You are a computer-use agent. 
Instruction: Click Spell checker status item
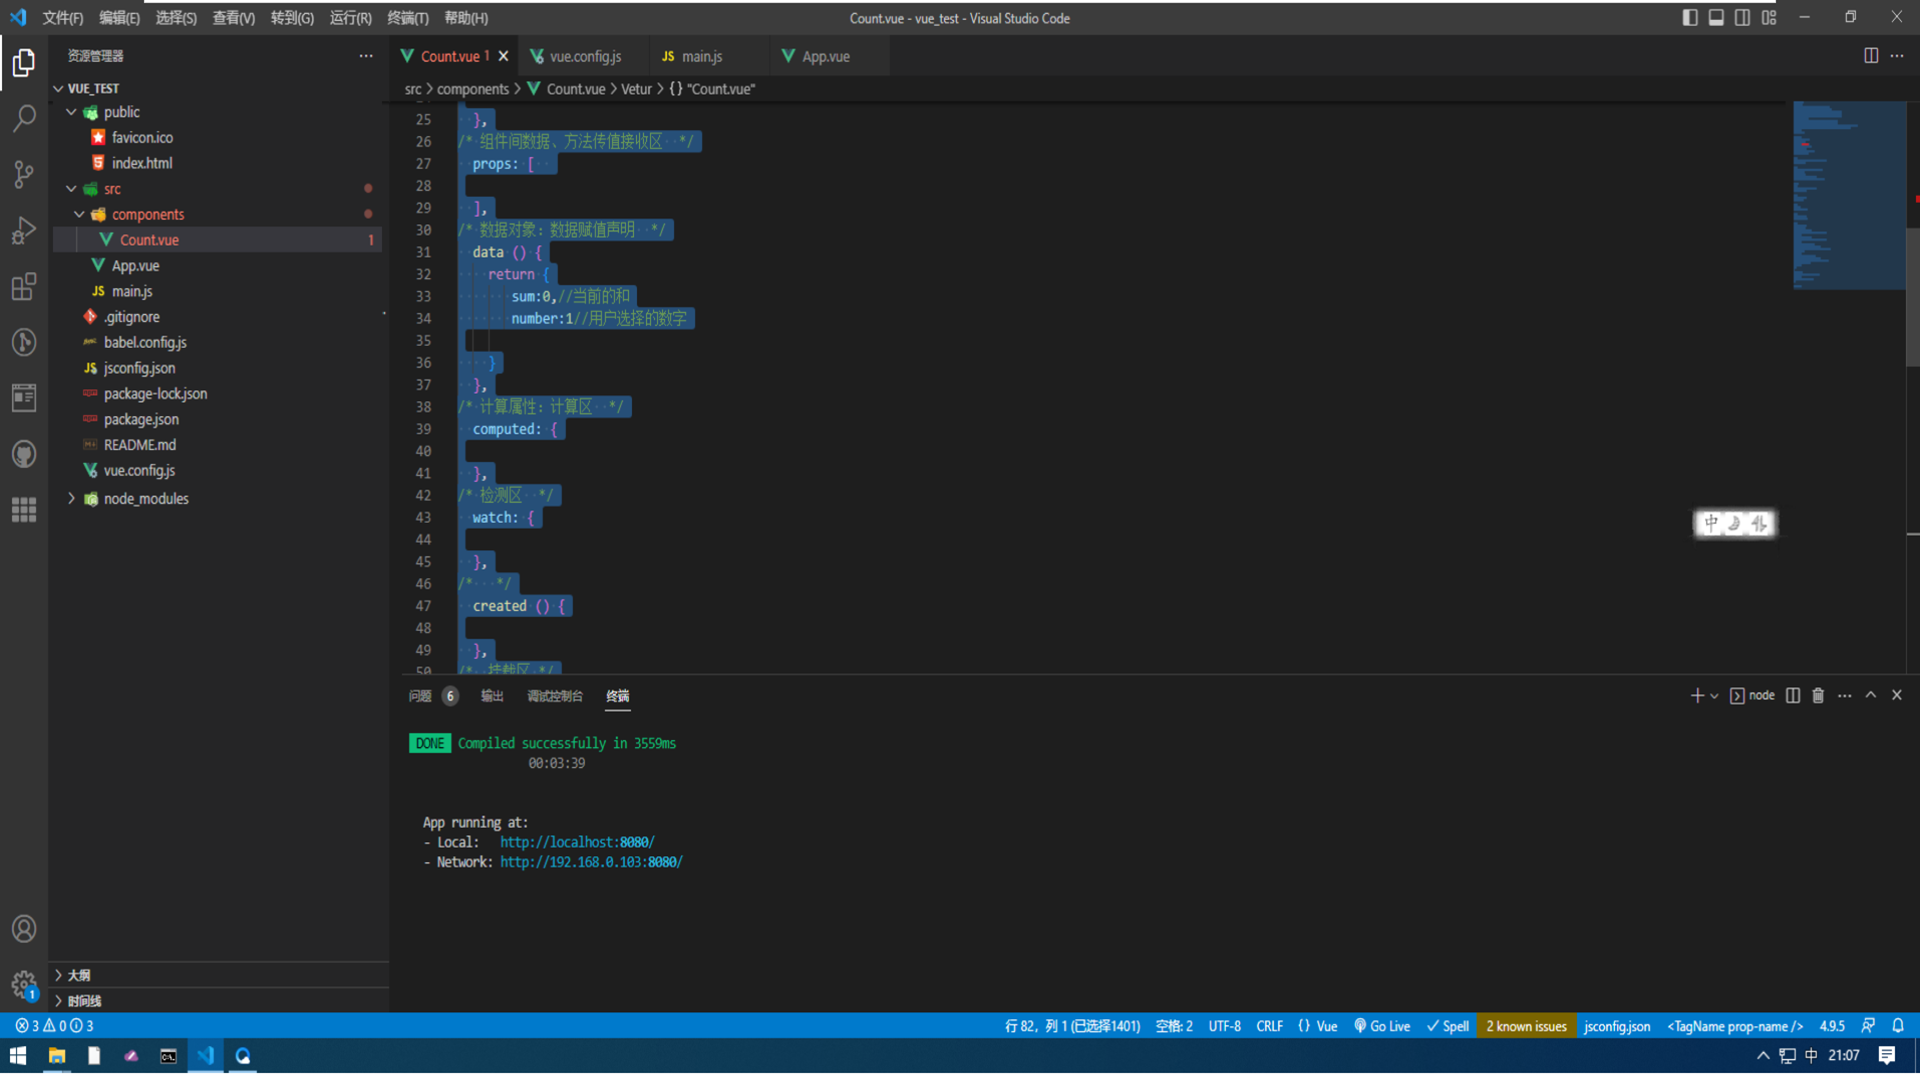pyautogui.click(x=1448, y=1026)
